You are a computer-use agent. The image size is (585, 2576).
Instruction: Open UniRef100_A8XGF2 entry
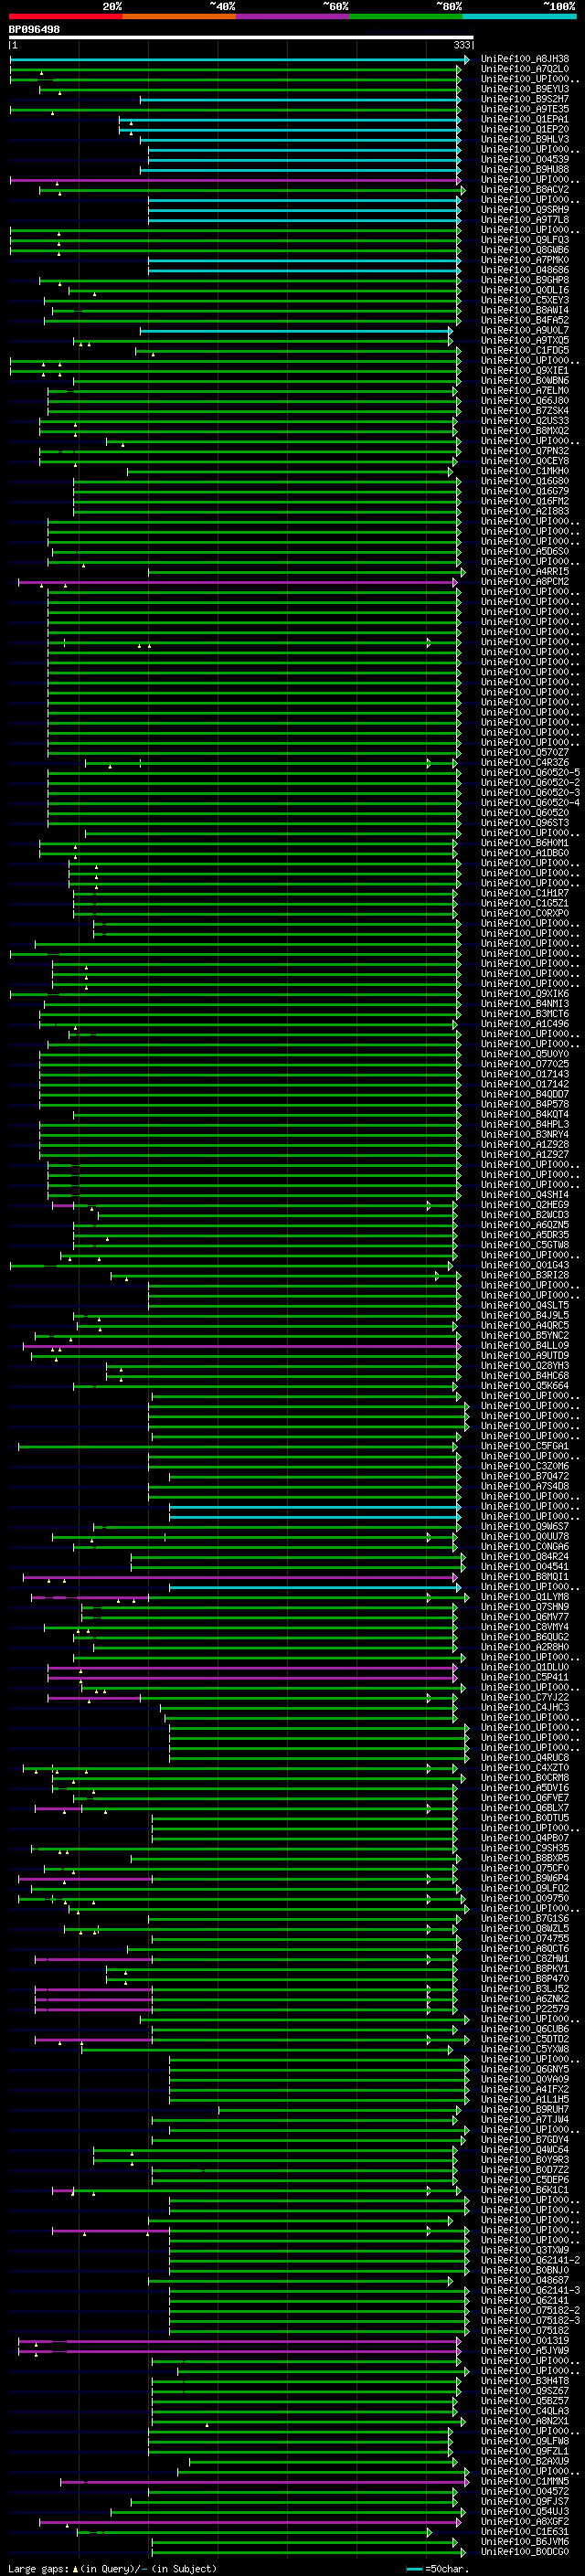click(x=525, y=2521)
